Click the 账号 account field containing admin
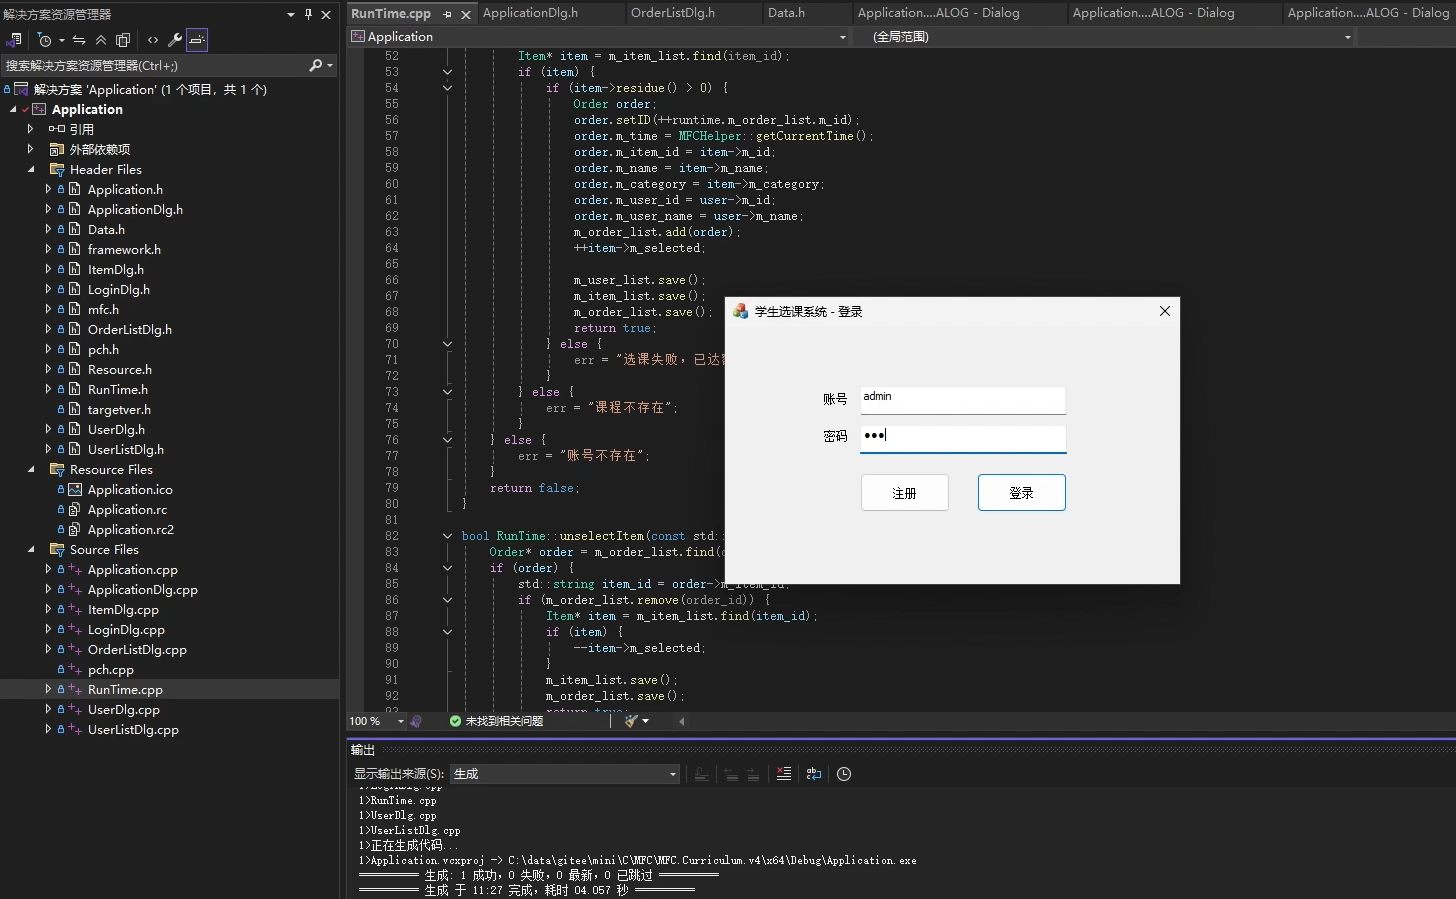Screen dimensions: 1456x899 pos(963,400)
